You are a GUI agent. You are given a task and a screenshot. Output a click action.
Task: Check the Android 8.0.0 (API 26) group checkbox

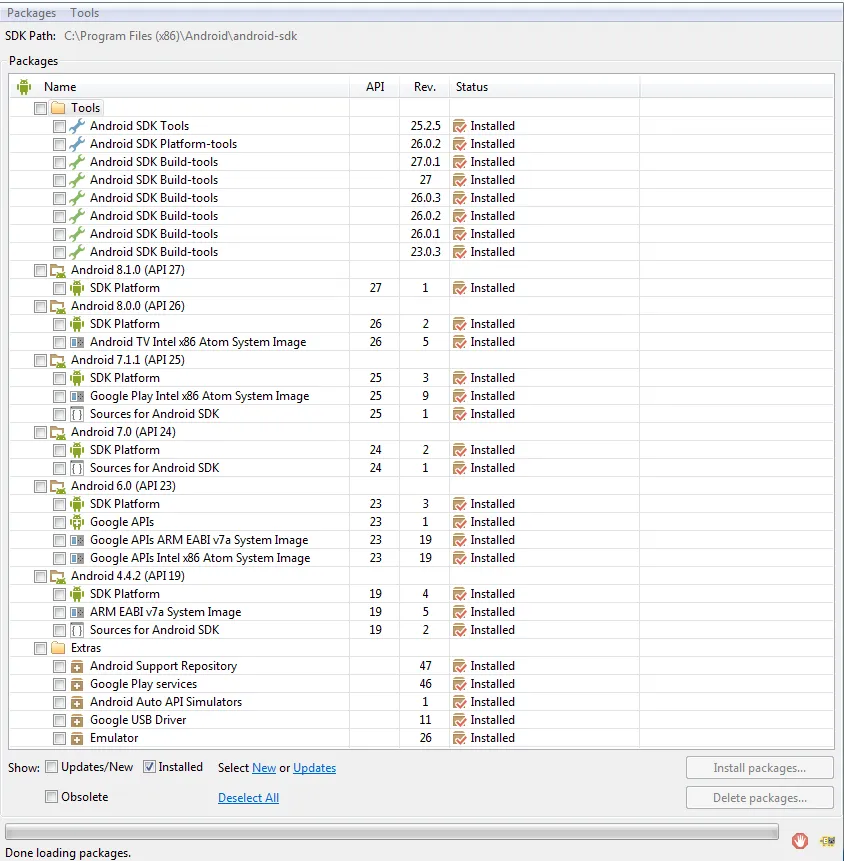point(40,306)
